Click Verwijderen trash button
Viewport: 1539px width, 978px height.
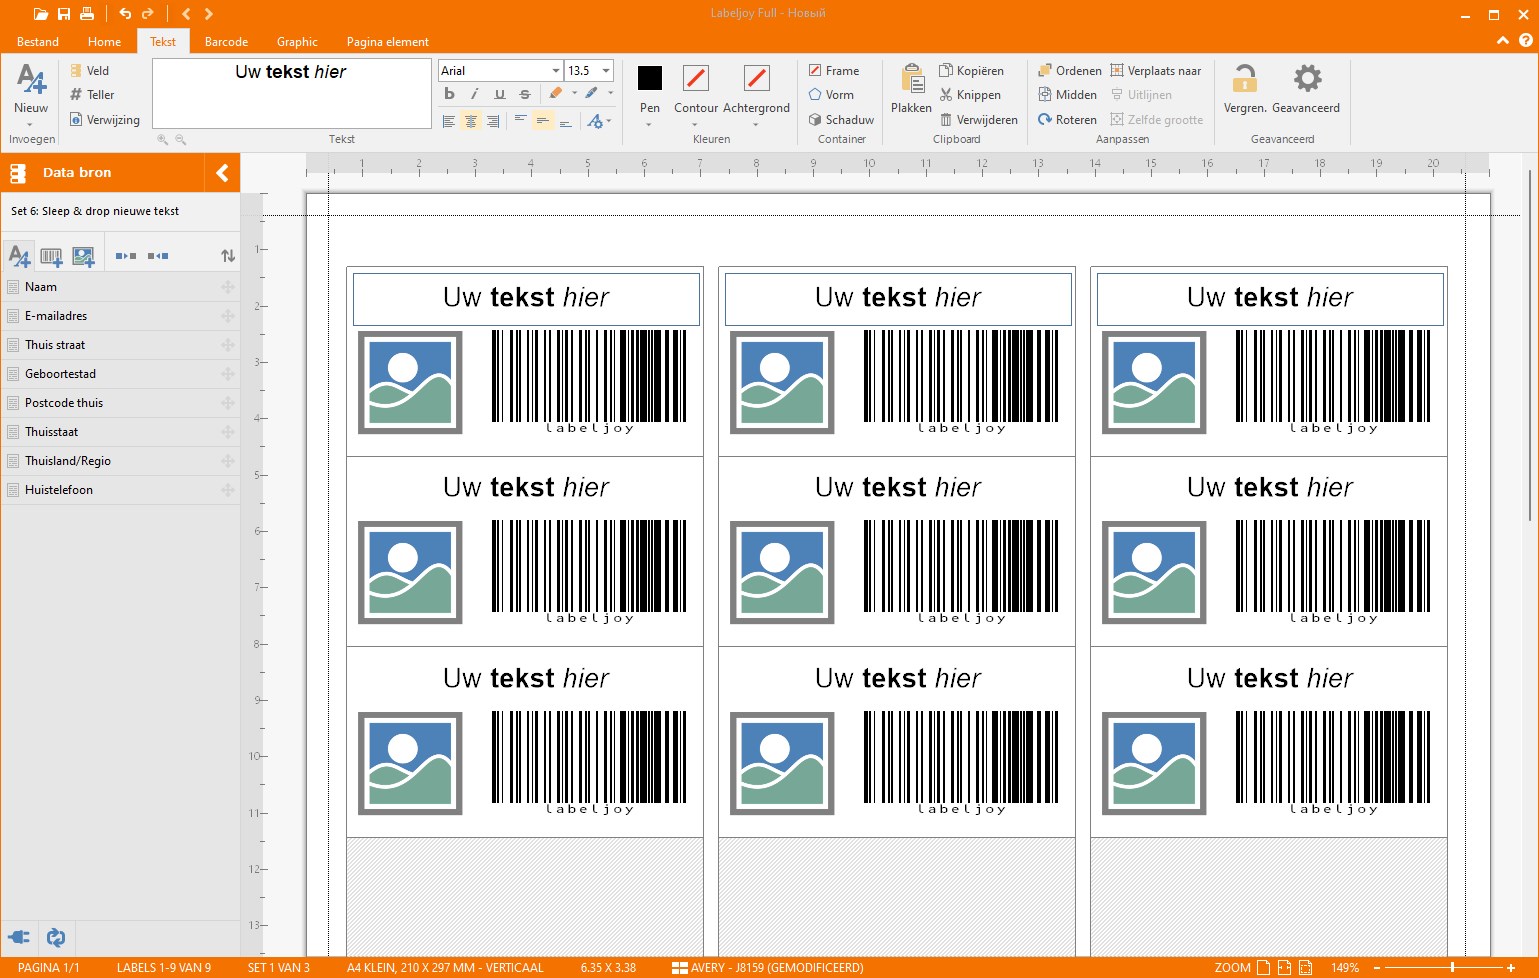tap(978, 120)
